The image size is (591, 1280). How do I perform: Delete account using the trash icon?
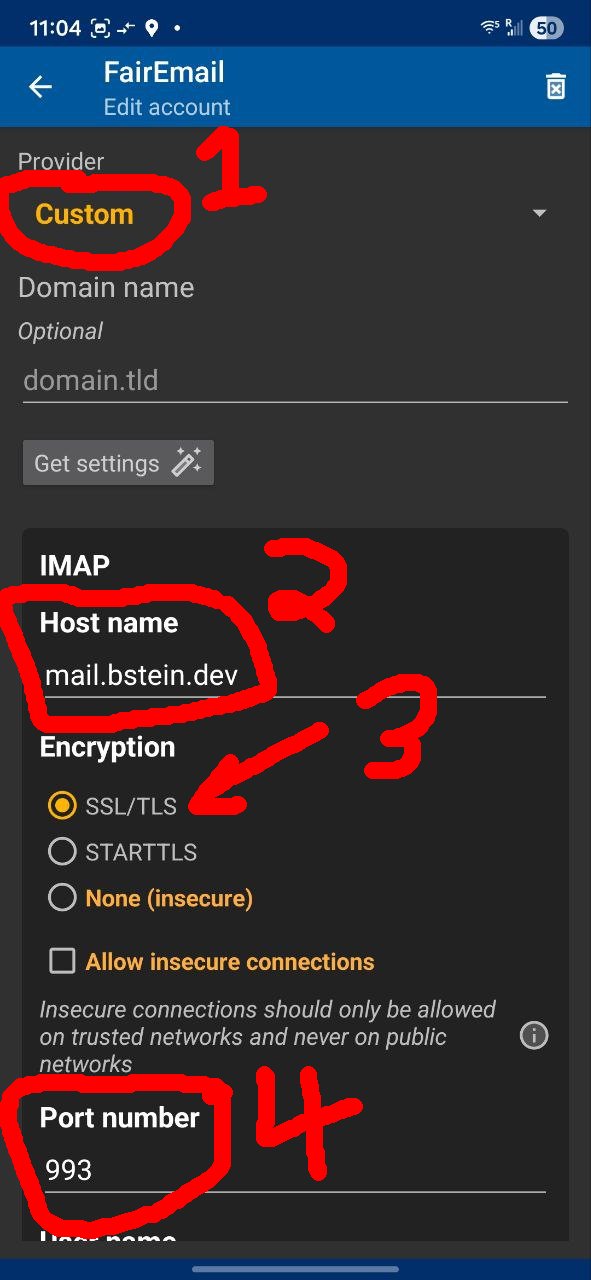[556, 87]
